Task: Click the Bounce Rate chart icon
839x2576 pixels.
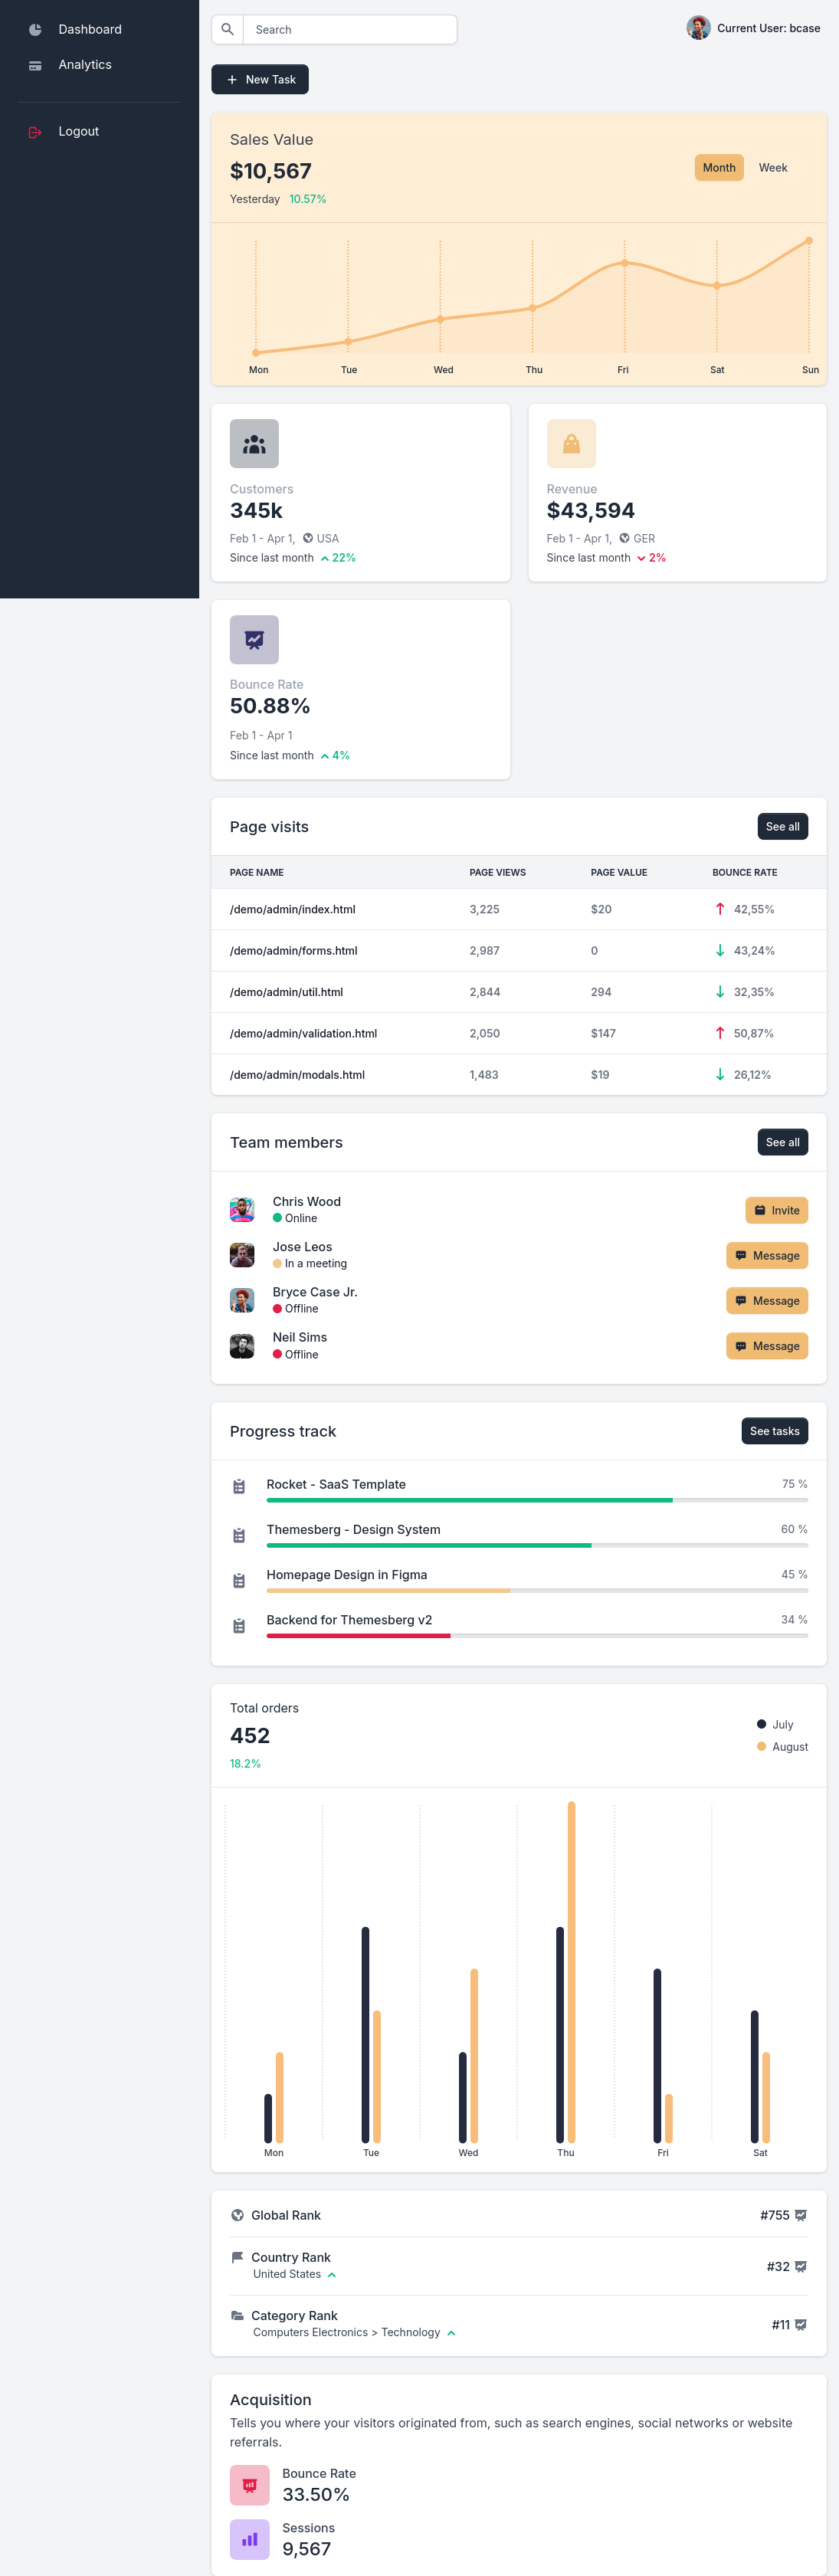Action: point(254,640)
